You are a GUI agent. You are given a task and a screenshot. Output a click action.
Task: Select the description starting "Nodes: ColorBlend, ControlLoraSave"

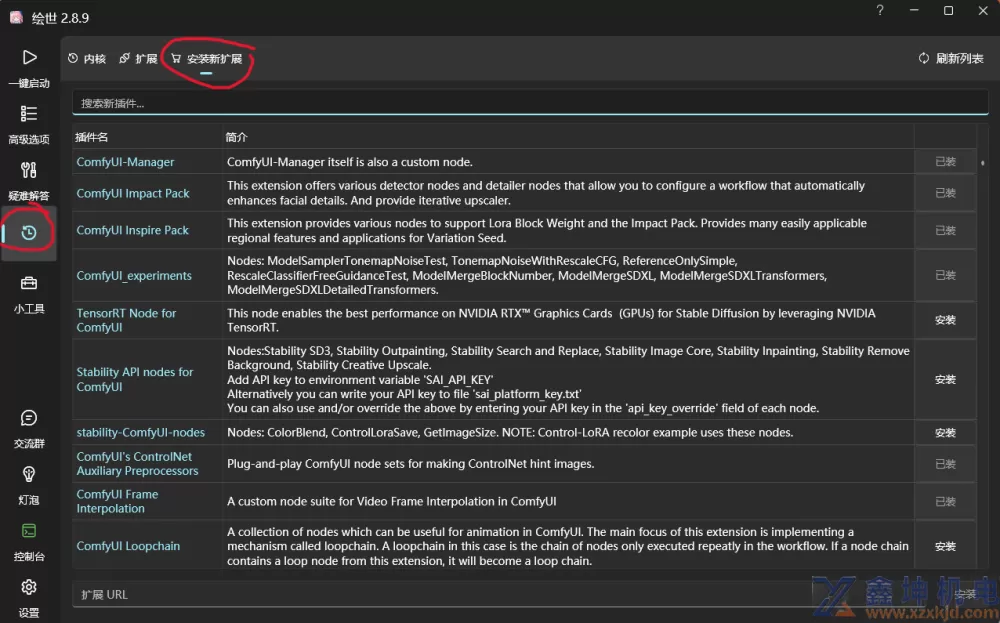click(x=510, y=432)
